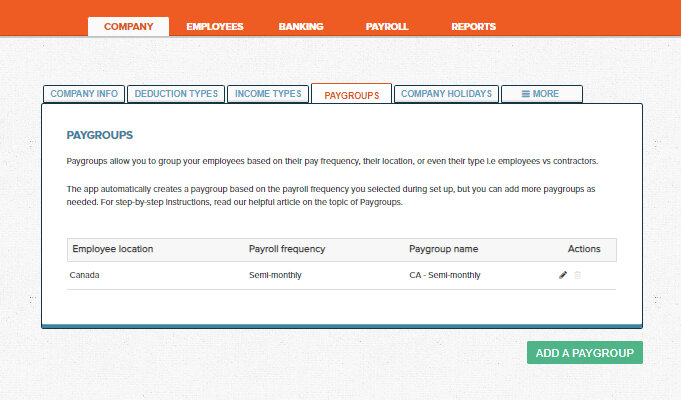Switch to the DEDUCTION TYPES tab

coord(176,94)
